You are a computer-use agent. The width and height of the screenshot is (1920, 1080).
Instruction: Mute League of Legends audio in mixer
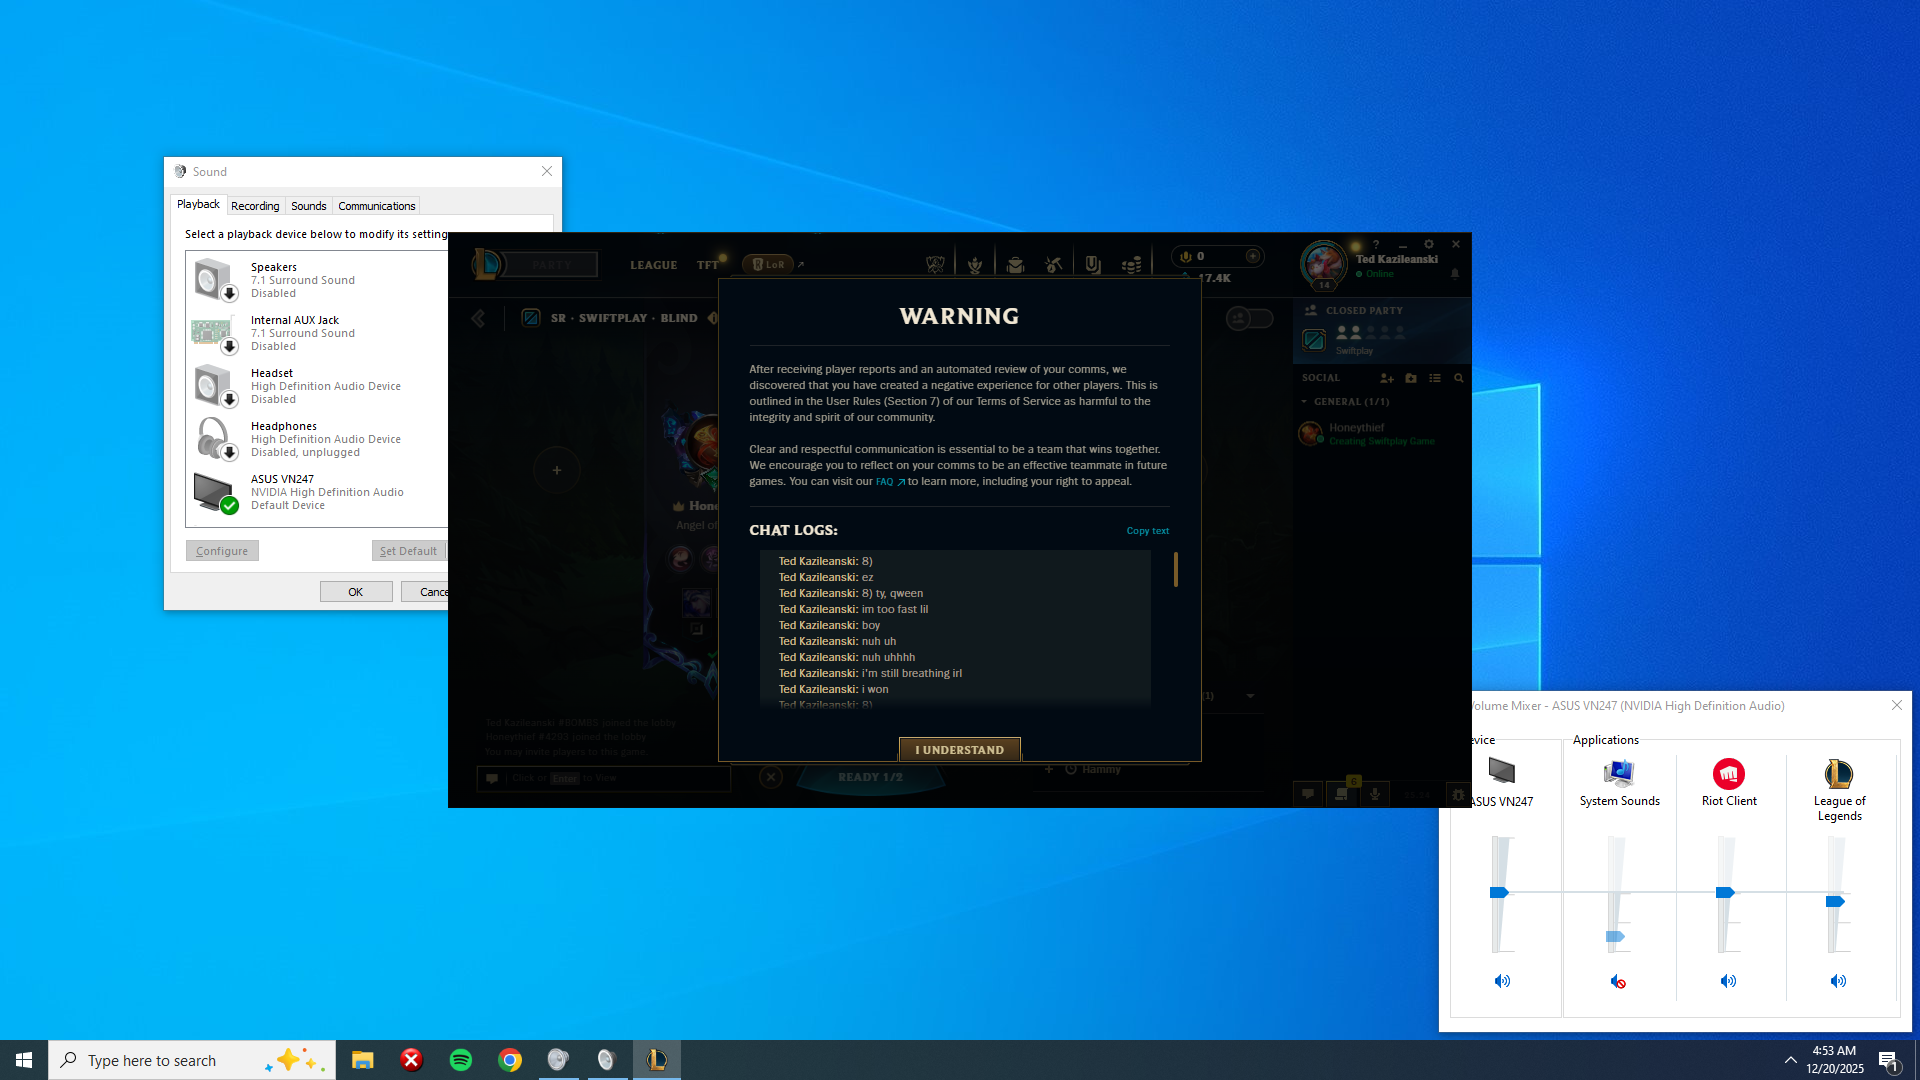pos(1838,982)
